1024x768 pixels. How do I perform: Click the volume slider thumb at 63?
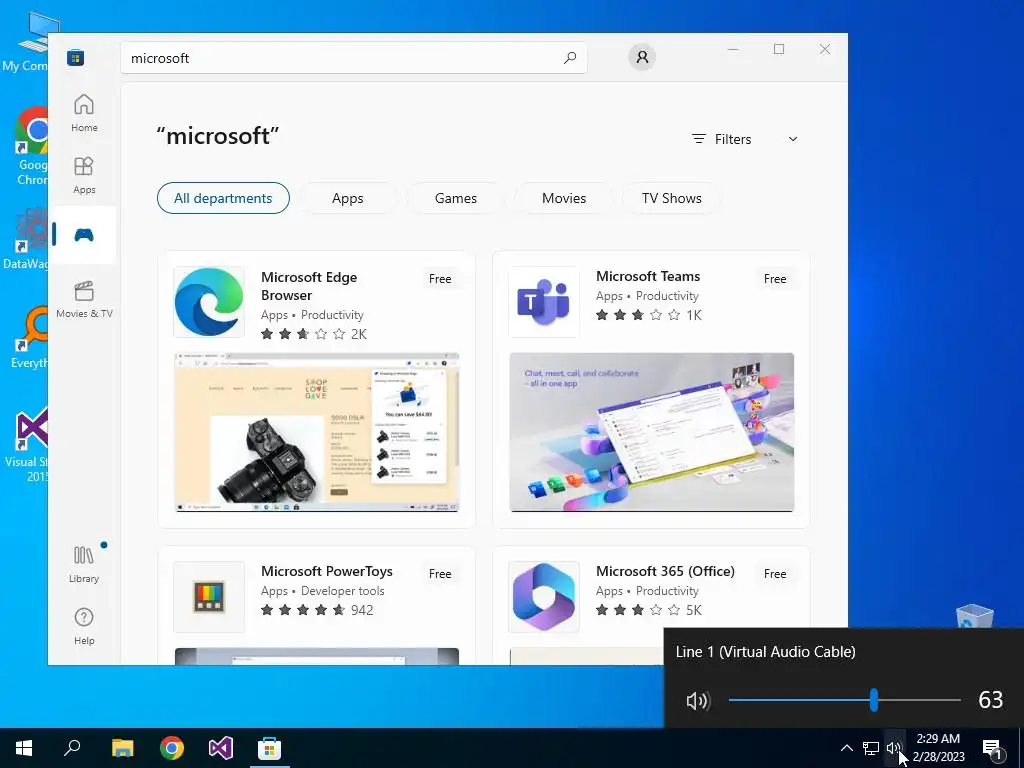[x=874, y=700]
